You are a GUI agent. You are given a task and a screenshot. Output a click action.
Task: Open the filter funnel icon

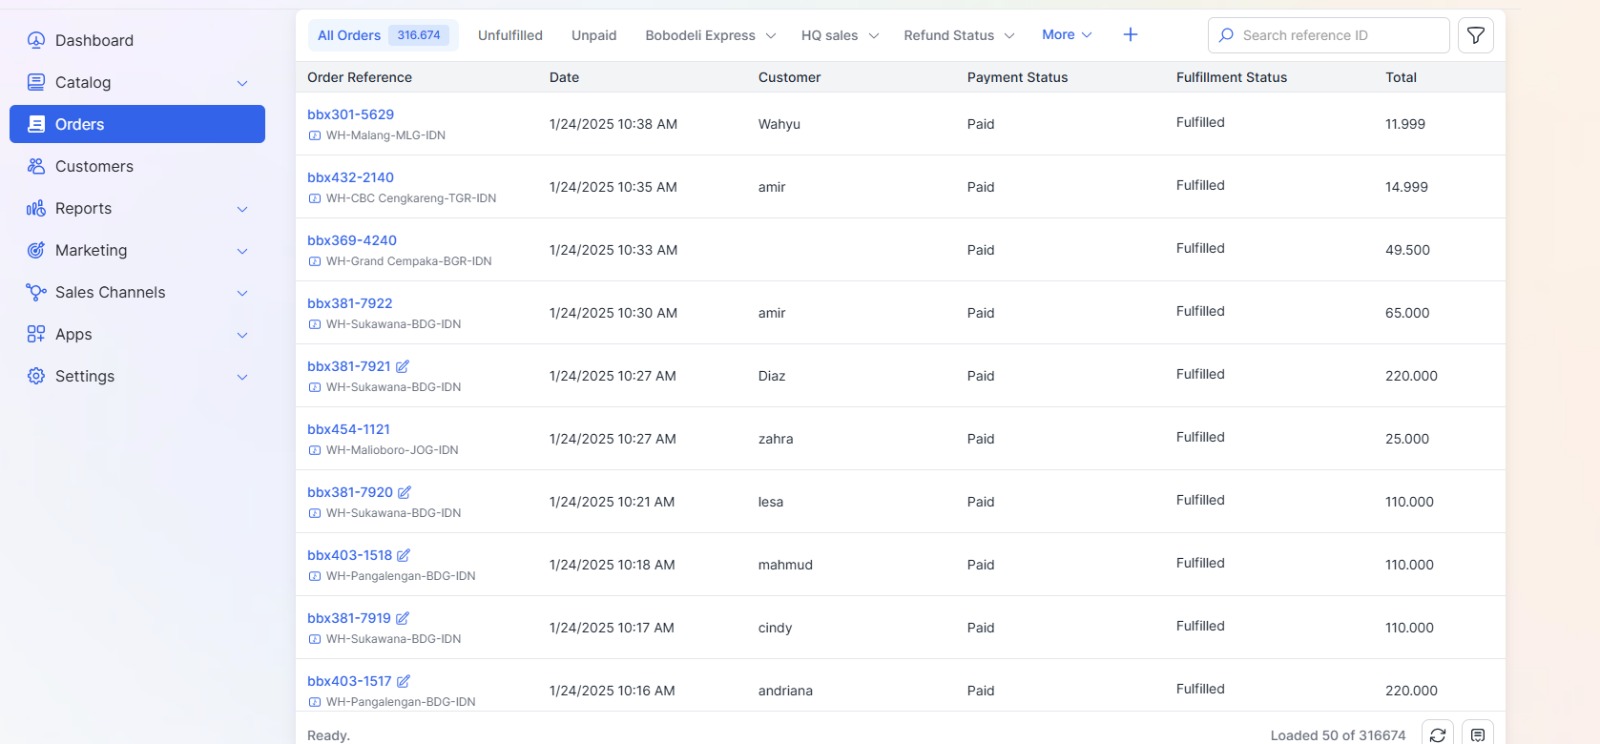1475,35
